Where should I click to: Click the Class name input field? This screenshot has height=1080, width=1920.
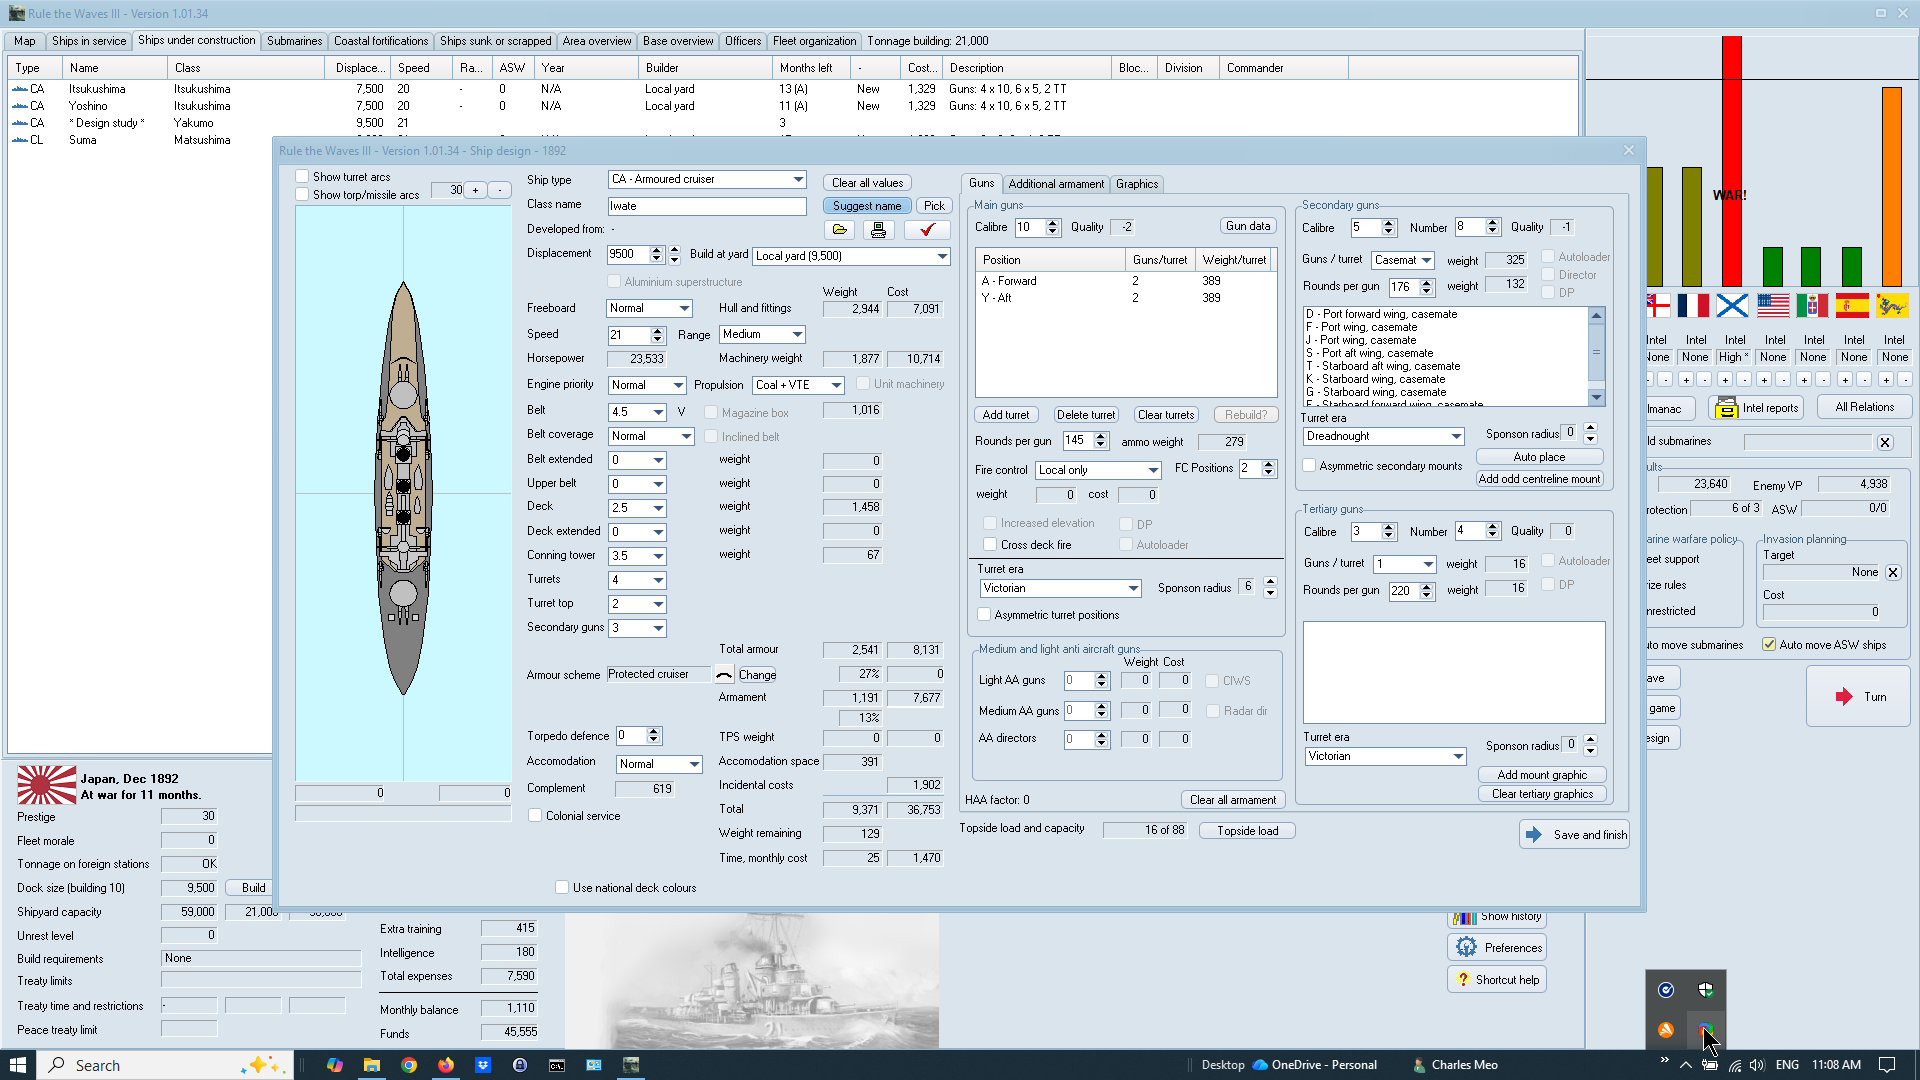[707, 206]
